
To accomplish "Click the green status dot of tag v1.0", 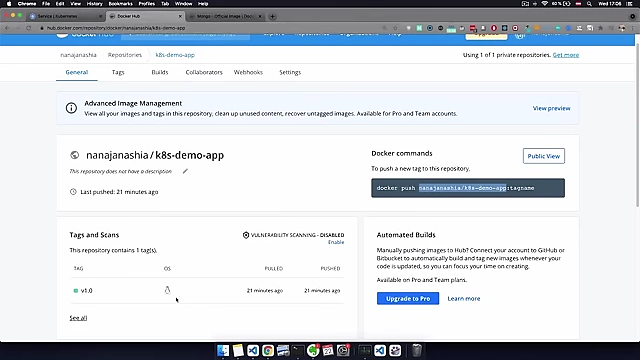I will [x=76, y=291].
